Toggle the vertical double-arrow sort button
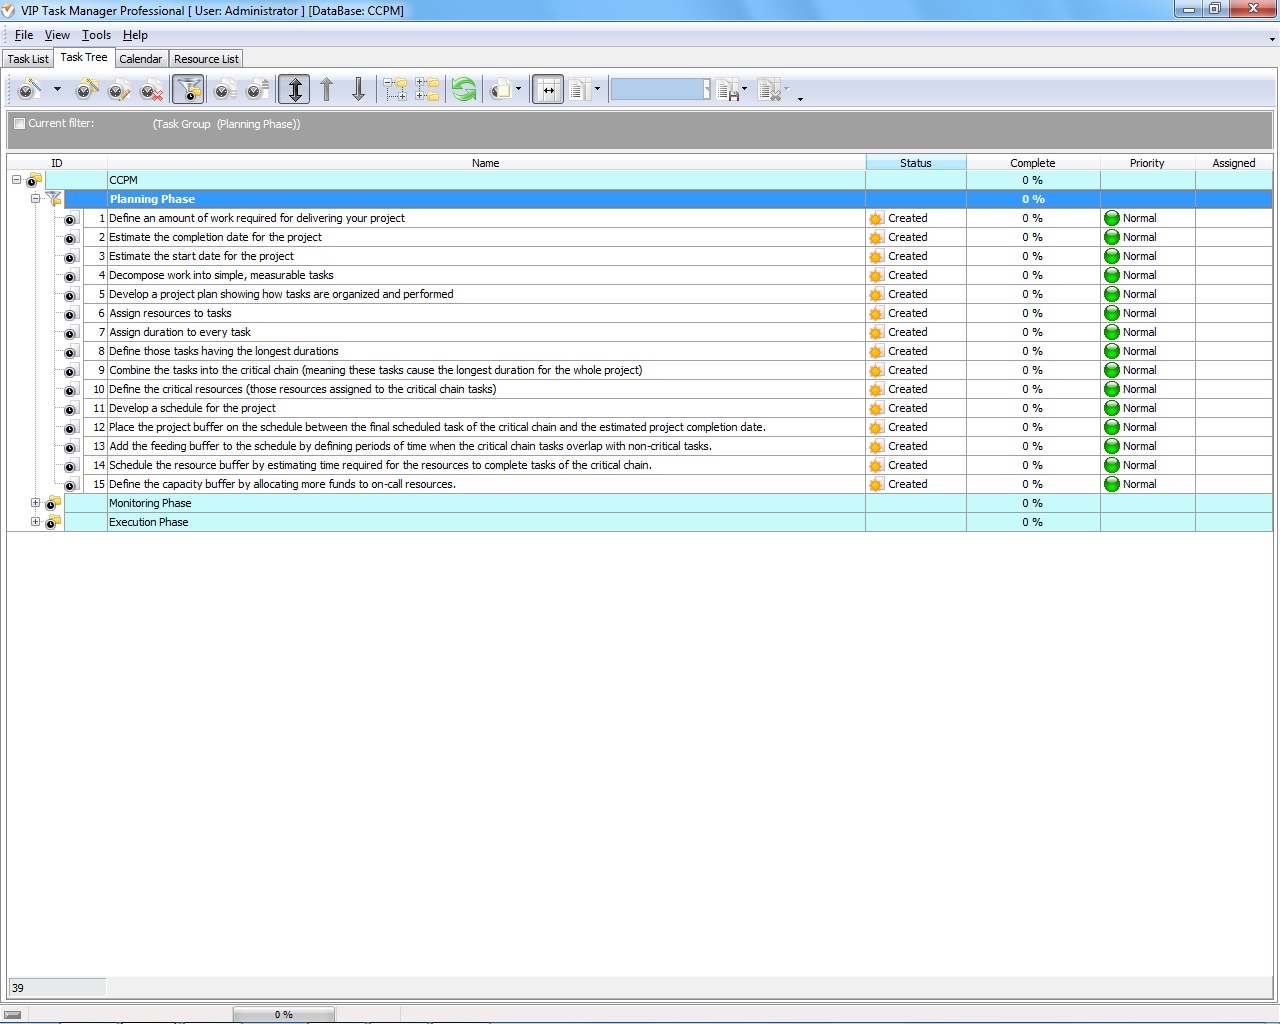 tap(294, 91)
